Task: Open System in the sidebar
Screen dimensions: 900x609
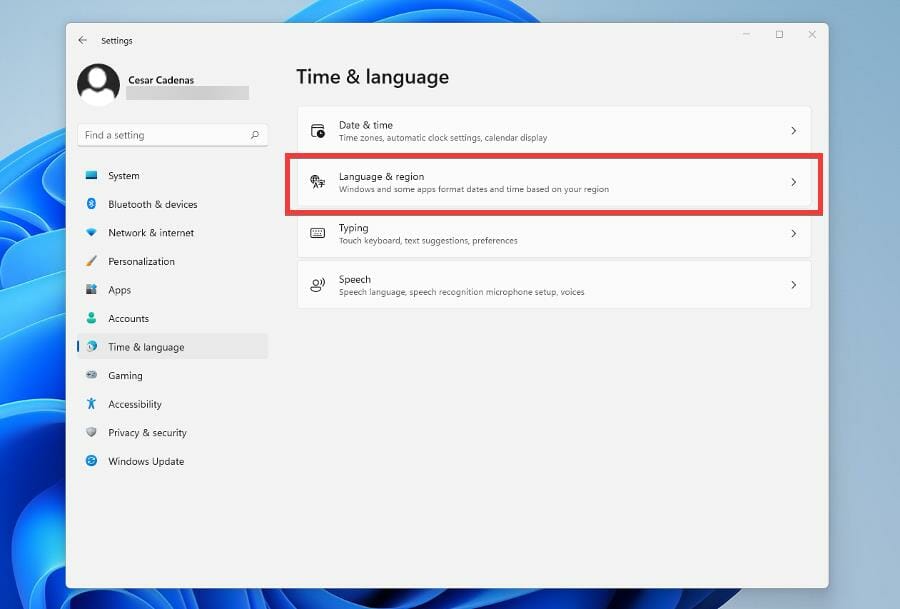Action: (x=123, y=176)
